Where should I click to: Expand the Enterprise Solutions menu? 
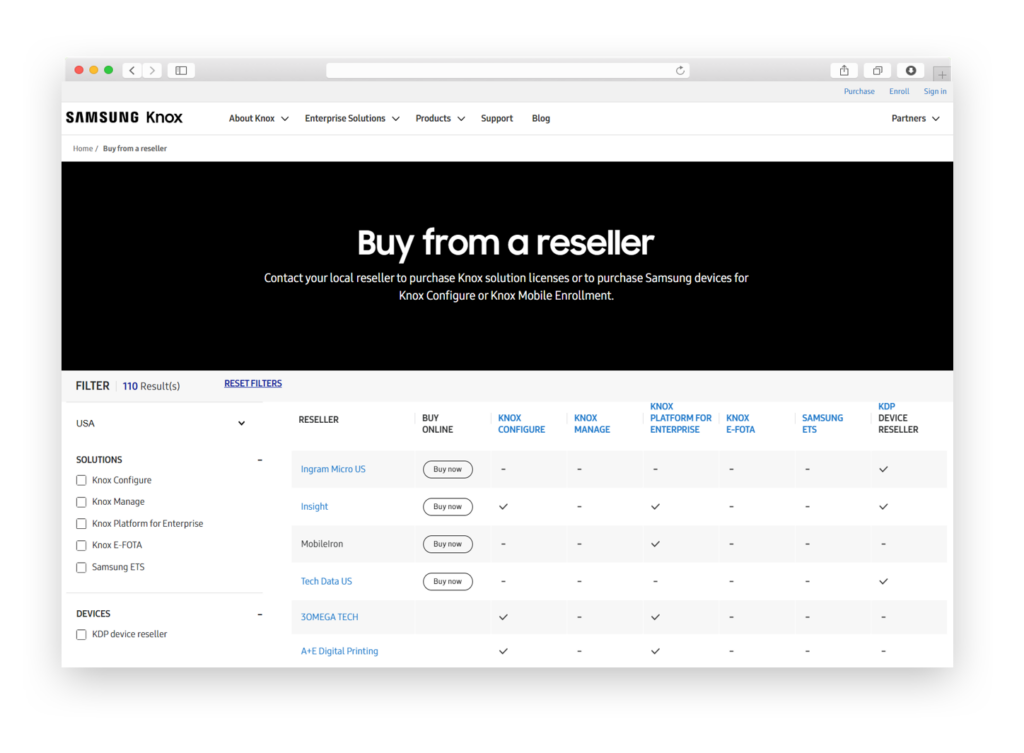352,118
